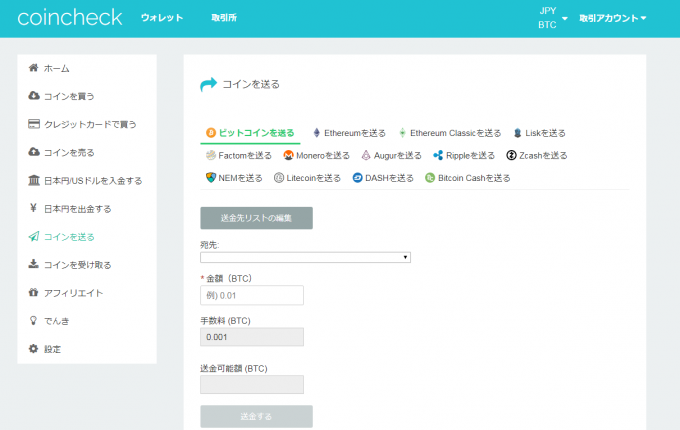This screenshot has width=680, height=430.
Task: Switch to Rippleを送る tab
Action: click(x=464, y=155)
